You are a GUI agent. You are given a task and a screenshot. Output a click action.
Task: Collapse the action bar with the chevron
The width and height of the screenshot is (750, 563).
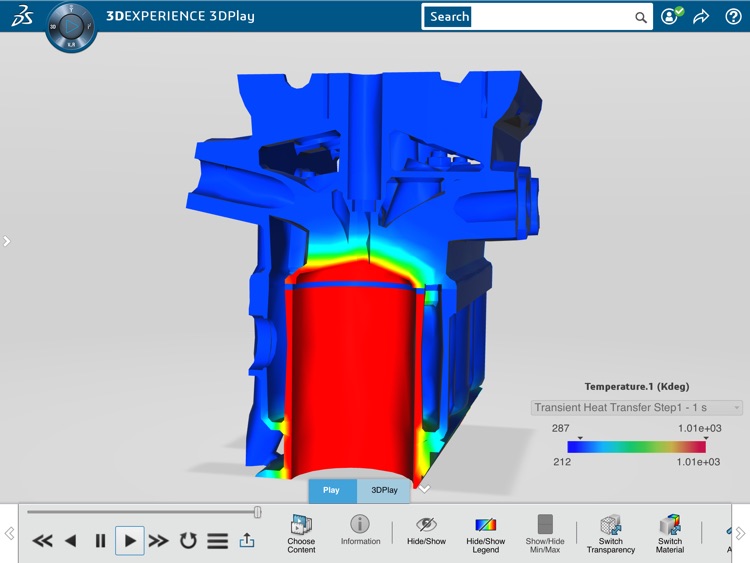(x=424, y=488)
